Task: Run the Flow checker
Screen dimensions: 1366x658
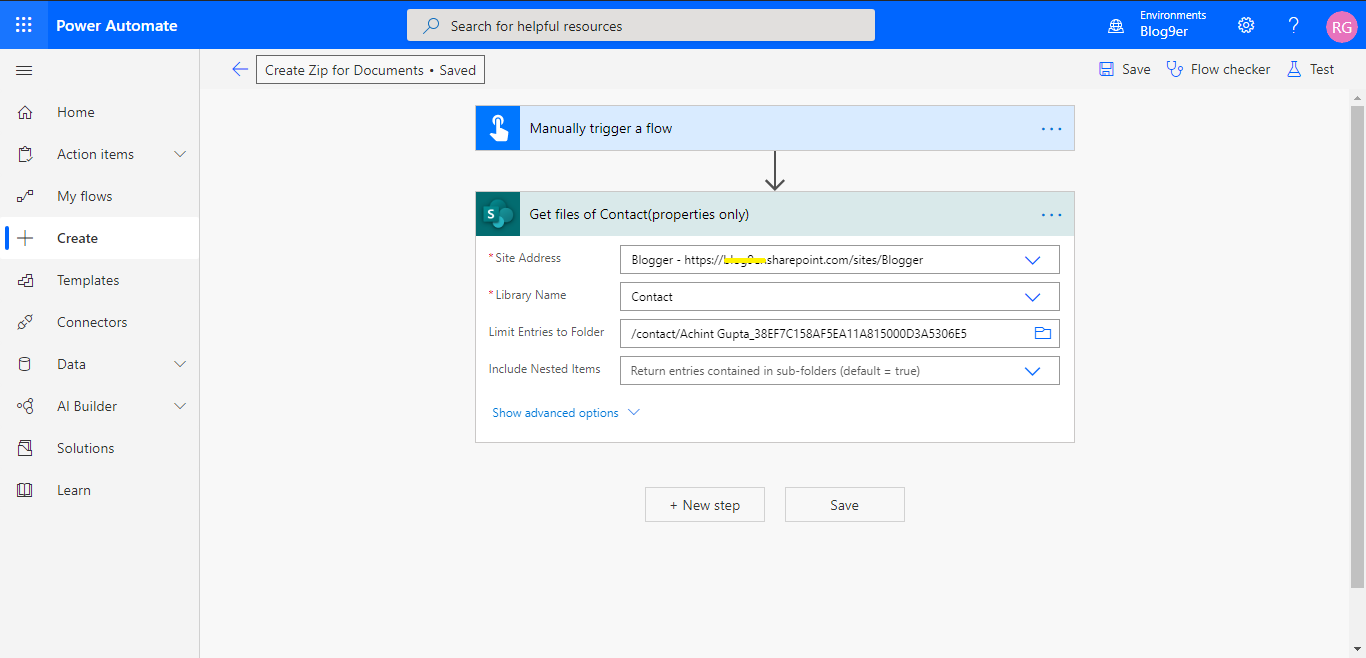Action: (1218, 68)
